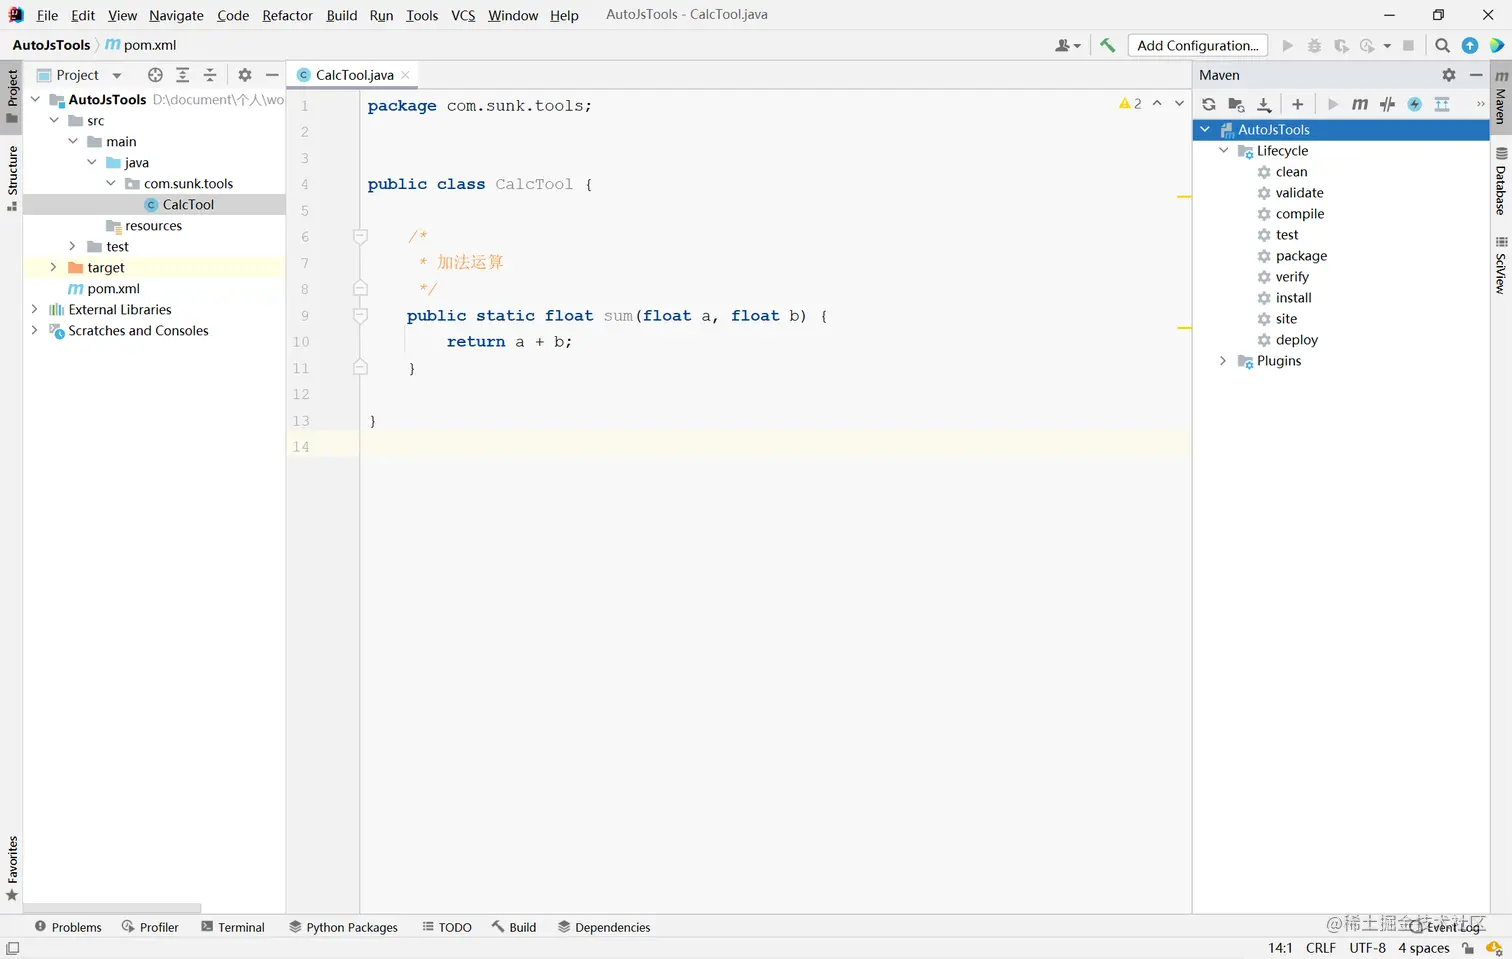Switch to CalcTool.java editor tab

pyautogui.click(x=354, y=75)
